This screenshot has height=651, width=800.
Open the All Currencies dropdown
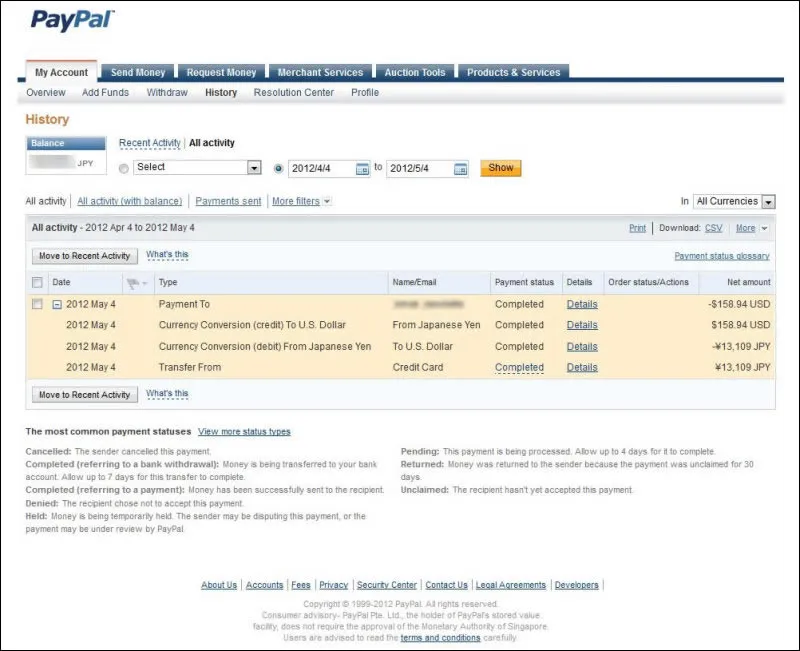[734, 202]
